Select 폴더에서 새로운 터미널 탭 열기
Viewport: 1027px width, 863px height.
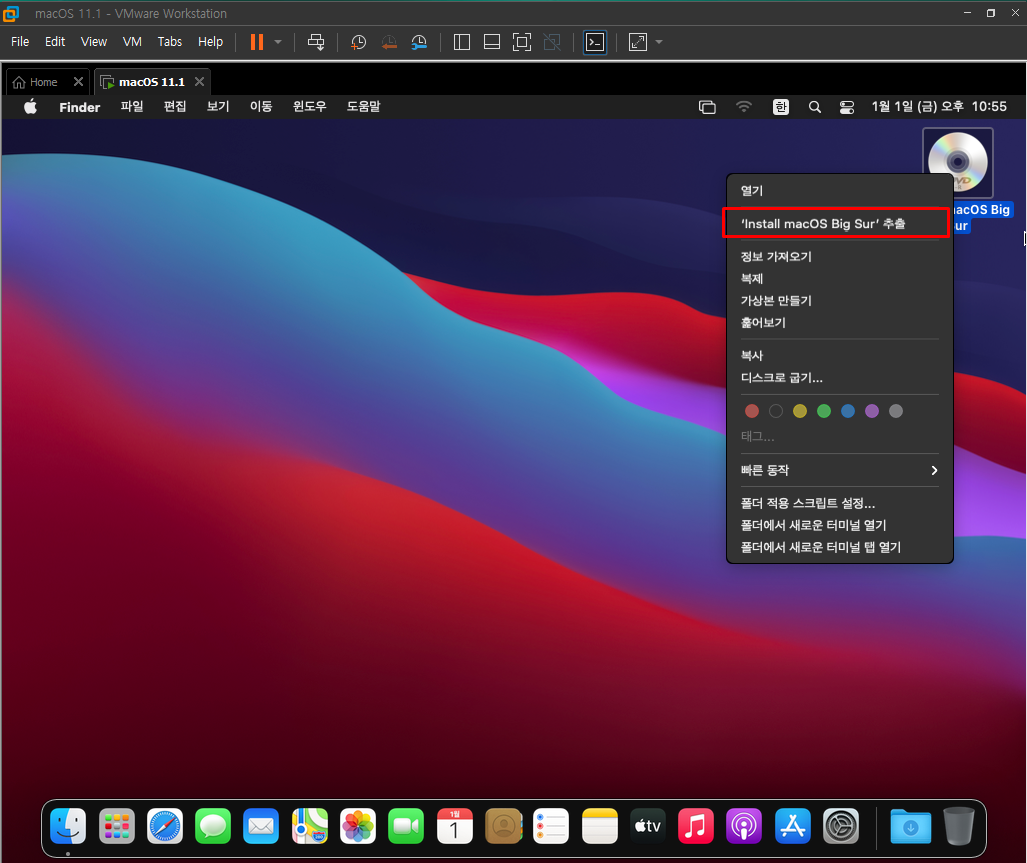coord(840,547)
